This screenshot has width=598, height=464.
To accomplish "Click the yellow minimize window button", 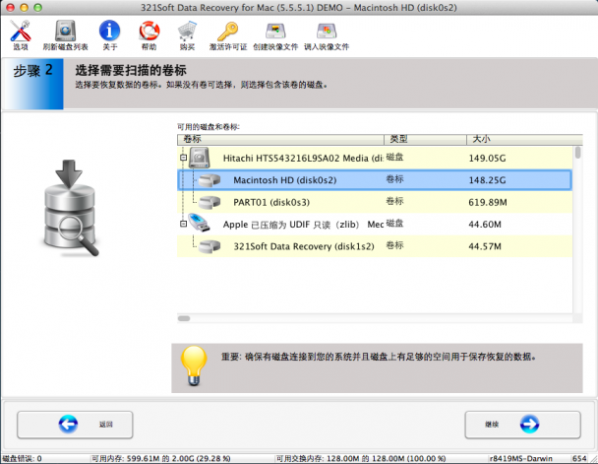I will (24, 7).
